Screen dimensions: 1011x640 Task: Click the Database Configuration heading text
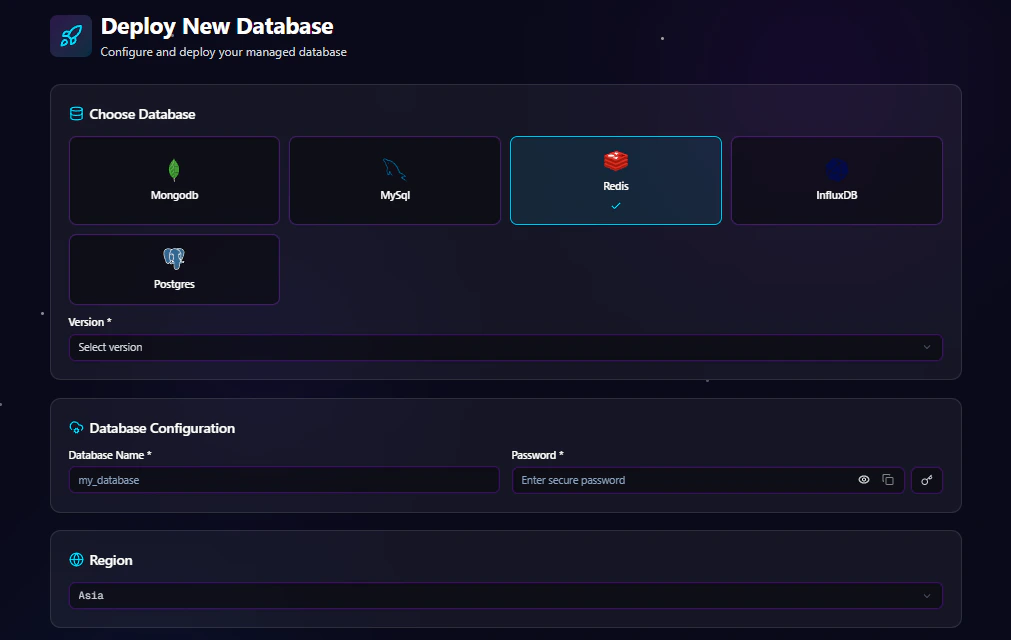[x=162, y=428]
